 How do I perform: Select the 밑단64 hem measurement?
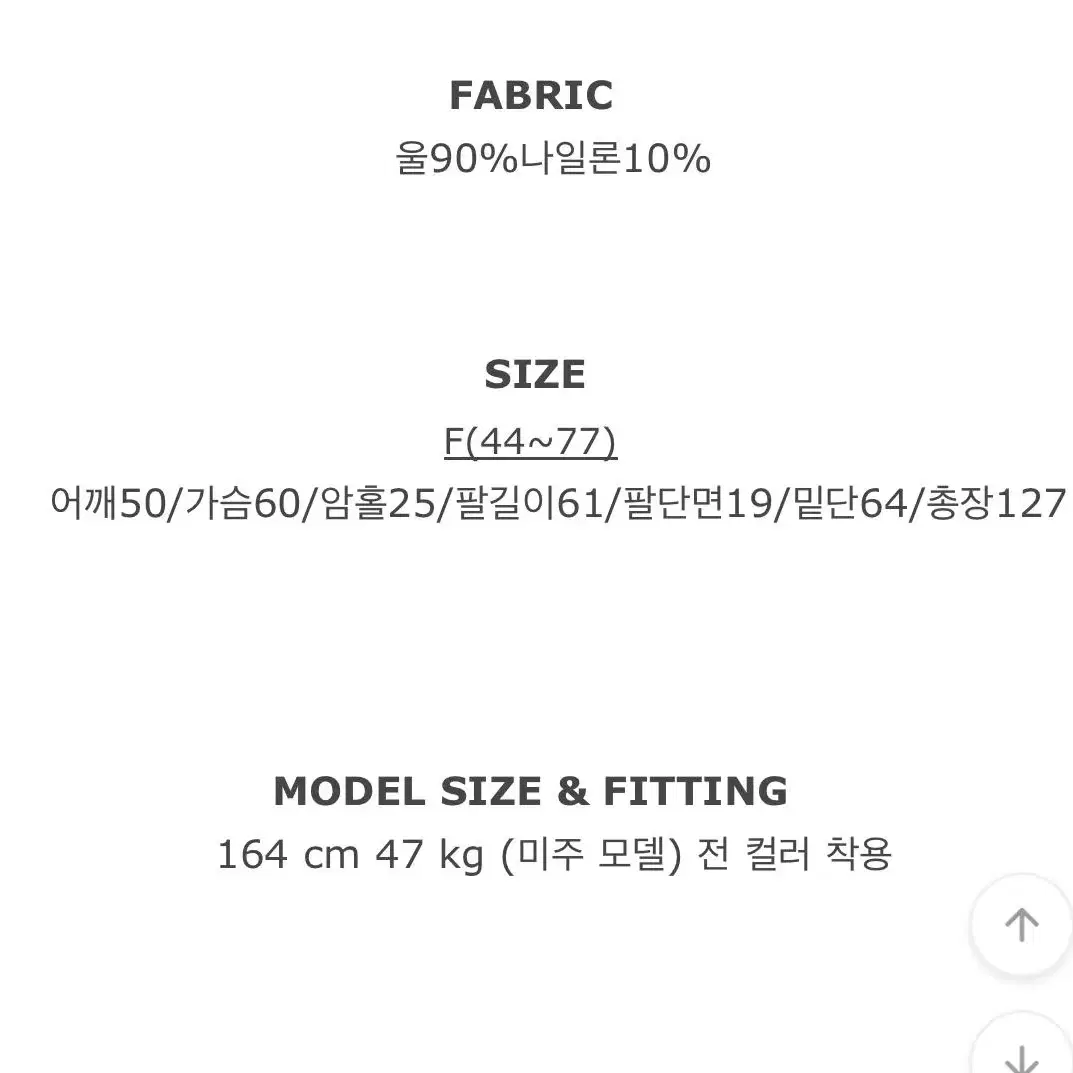[x=850, y=503]
